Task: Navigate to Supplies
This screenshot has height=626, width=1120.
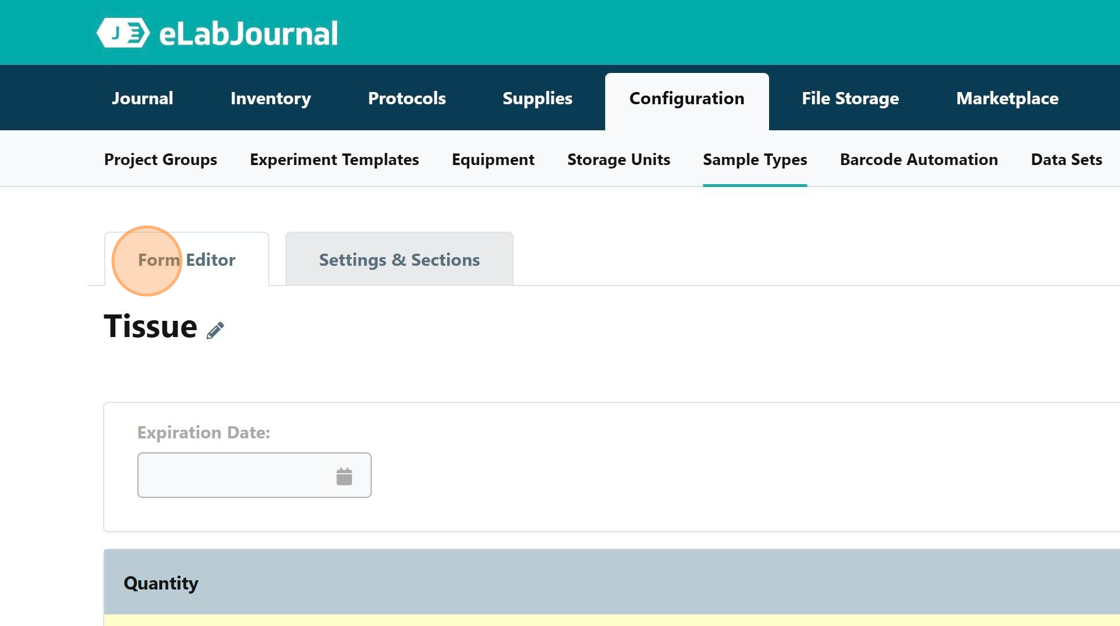Action: coord(537,99)
